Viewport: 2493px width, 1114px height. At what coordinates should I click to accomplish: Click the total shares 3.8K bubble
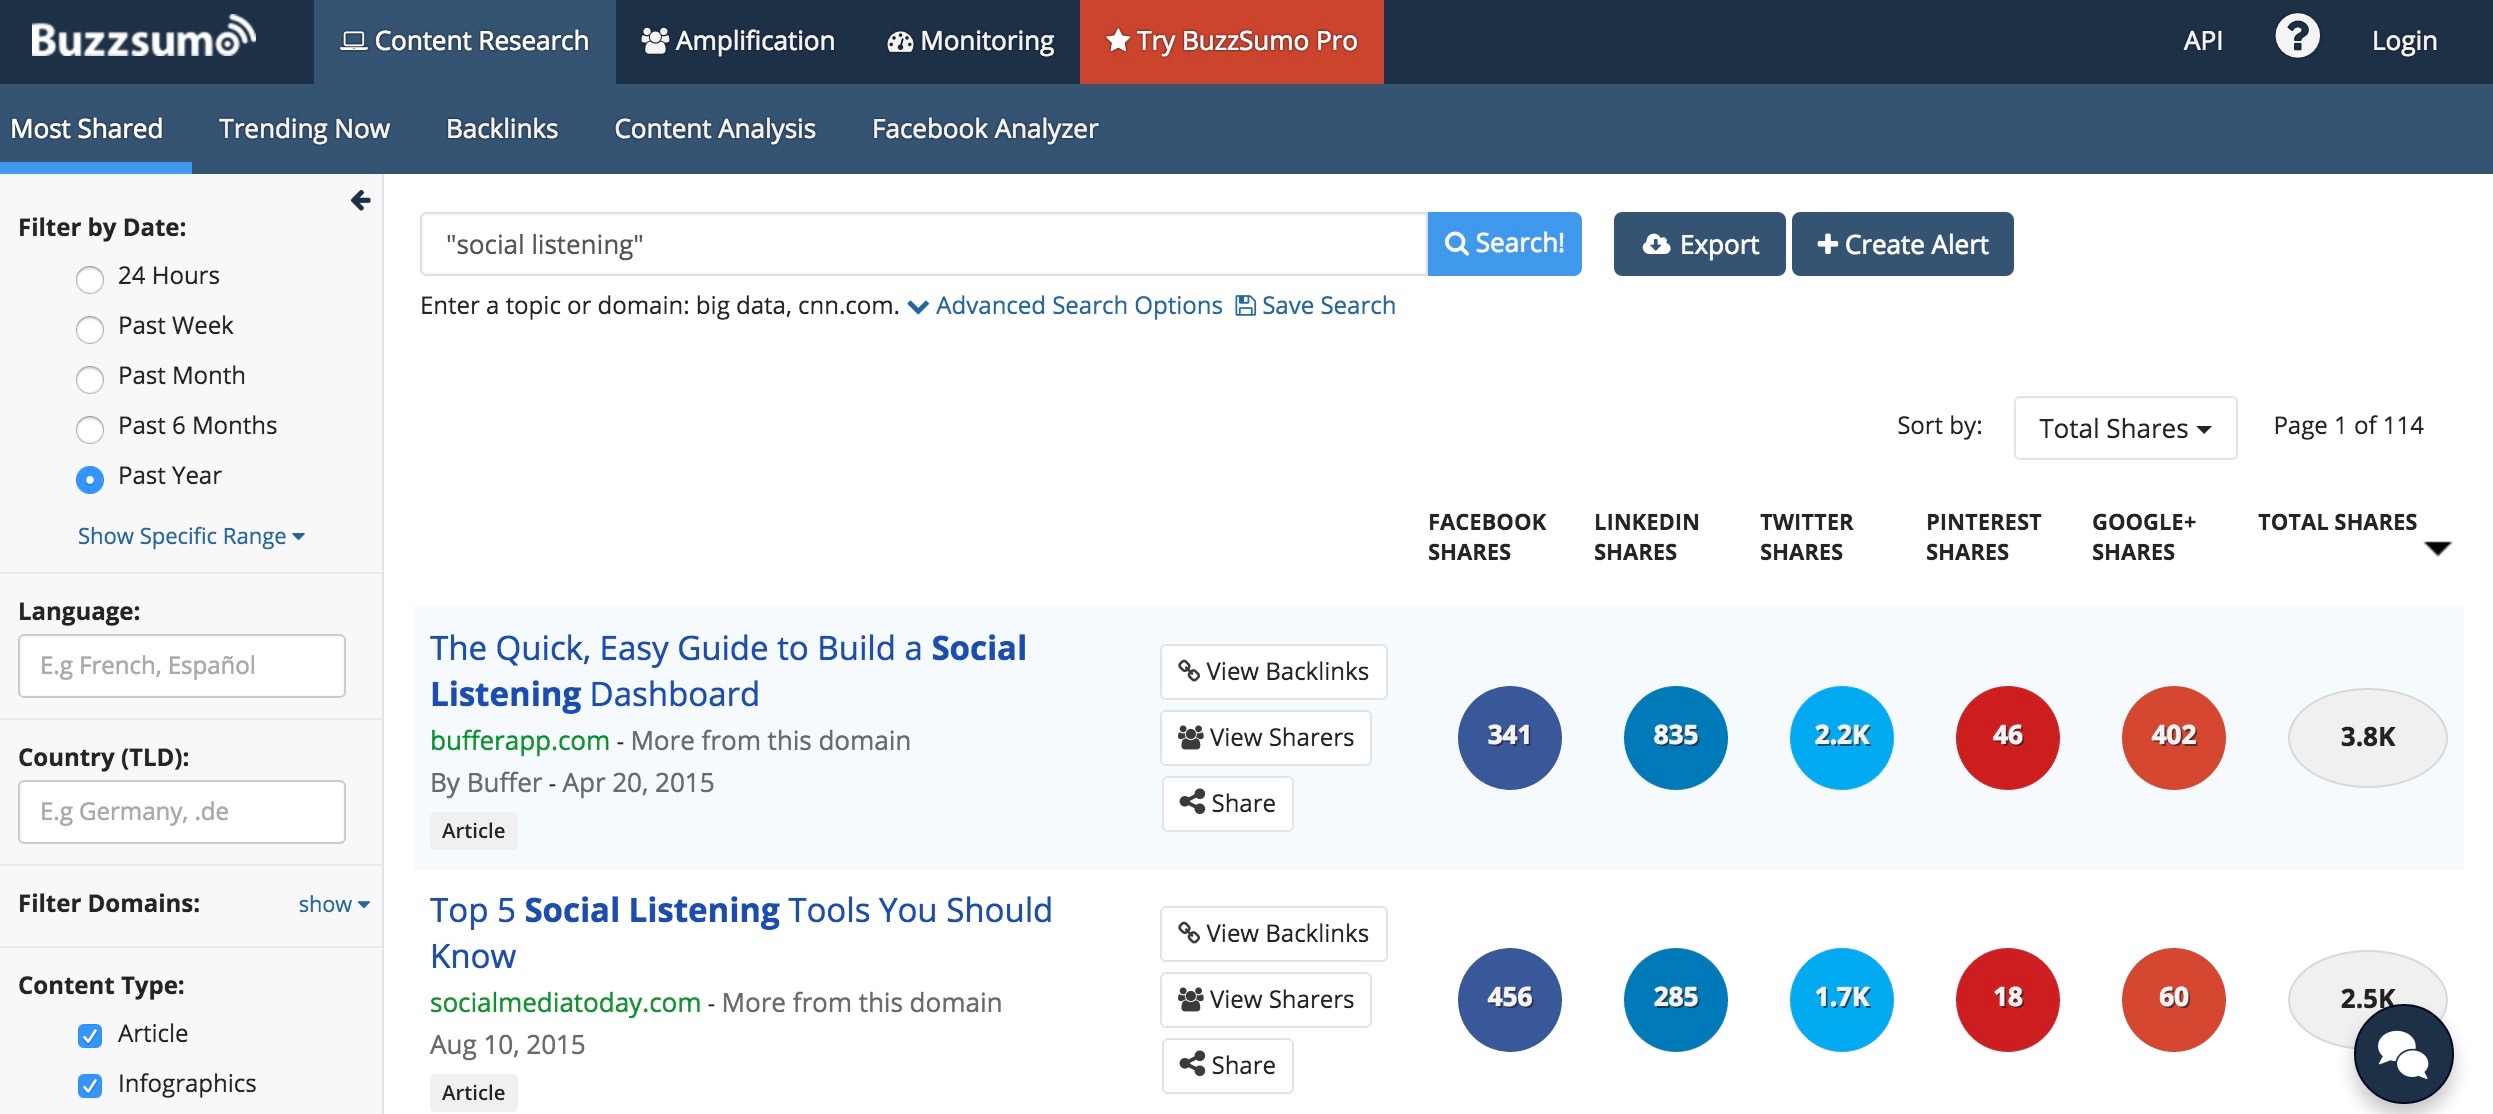[2367, 737]
